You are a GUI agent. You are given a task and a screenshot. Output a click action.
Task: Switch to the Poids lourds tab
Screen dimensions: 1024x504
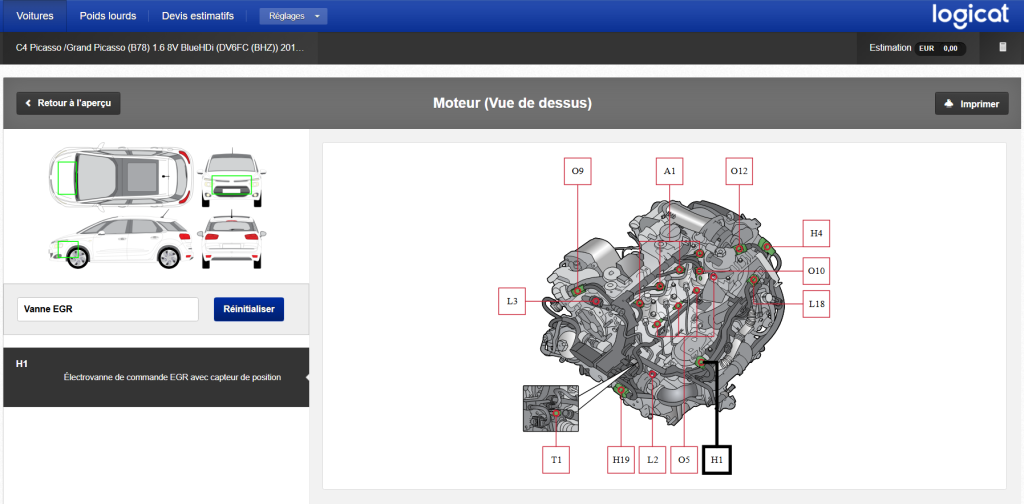coord(108,16)
